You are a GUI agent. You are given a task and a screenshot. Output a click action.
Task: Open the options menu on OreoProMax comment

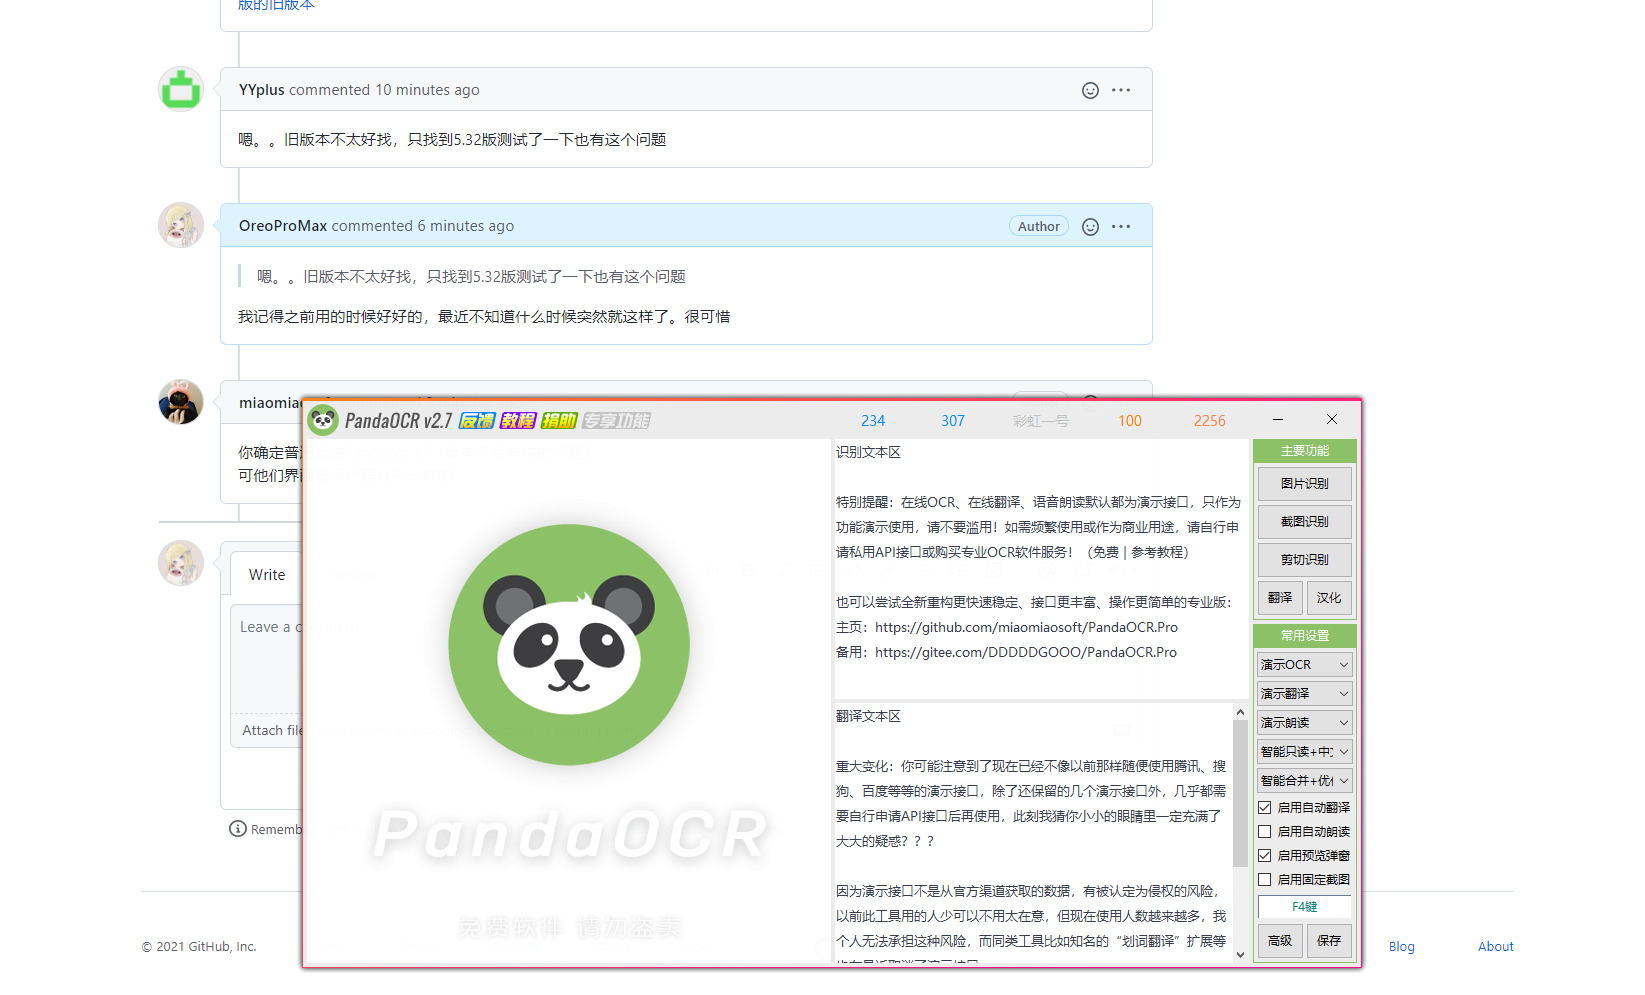[x=1121, y=226]
